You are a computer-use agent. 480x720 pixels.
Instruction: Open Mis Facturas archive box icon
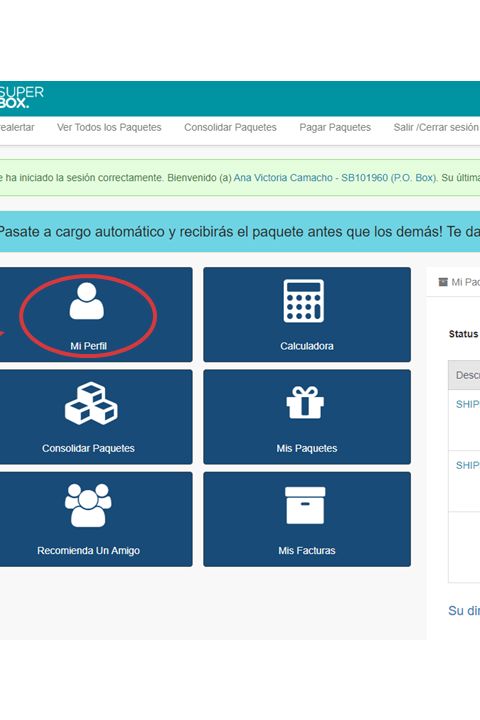coord(305,506)
